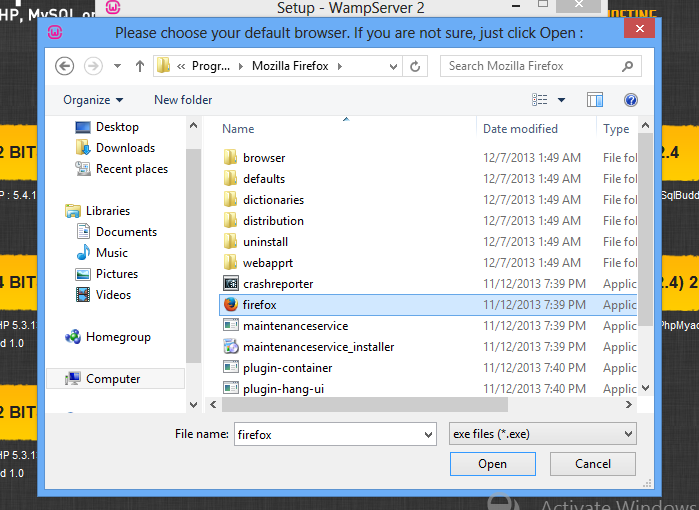This screenshot has width=699, height=510.
Task: Sort by Name column header
Action: pos(238,129)
